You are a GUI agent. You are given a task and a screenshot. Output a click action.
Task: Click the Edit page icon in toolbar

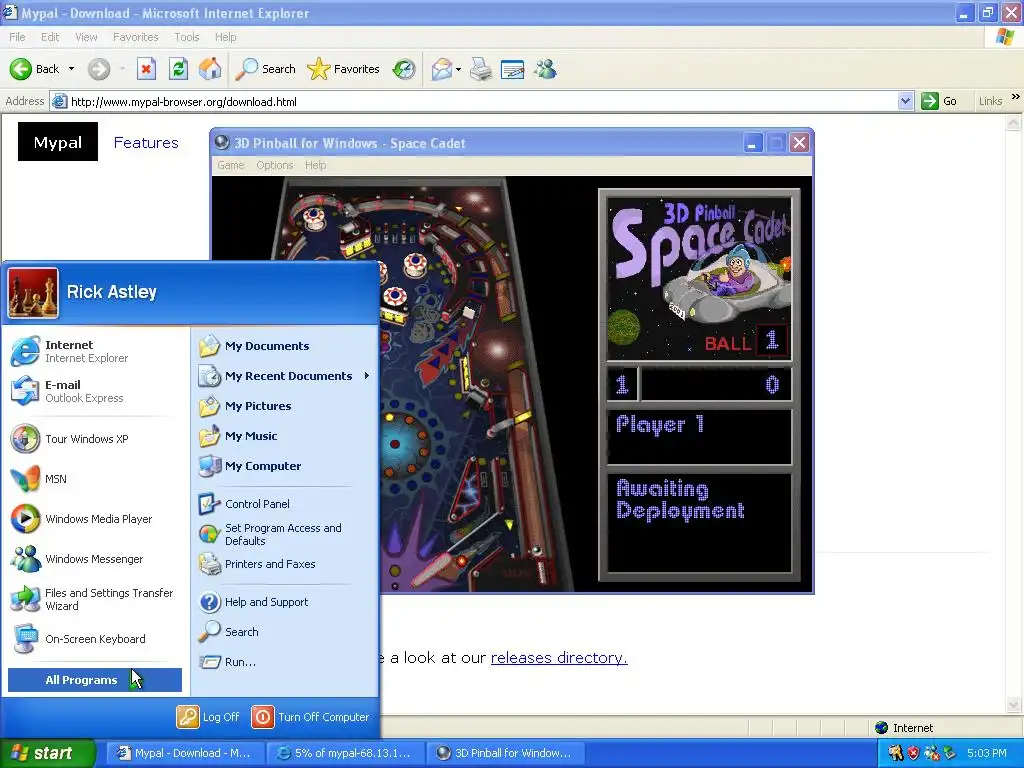tap(513, 69)
